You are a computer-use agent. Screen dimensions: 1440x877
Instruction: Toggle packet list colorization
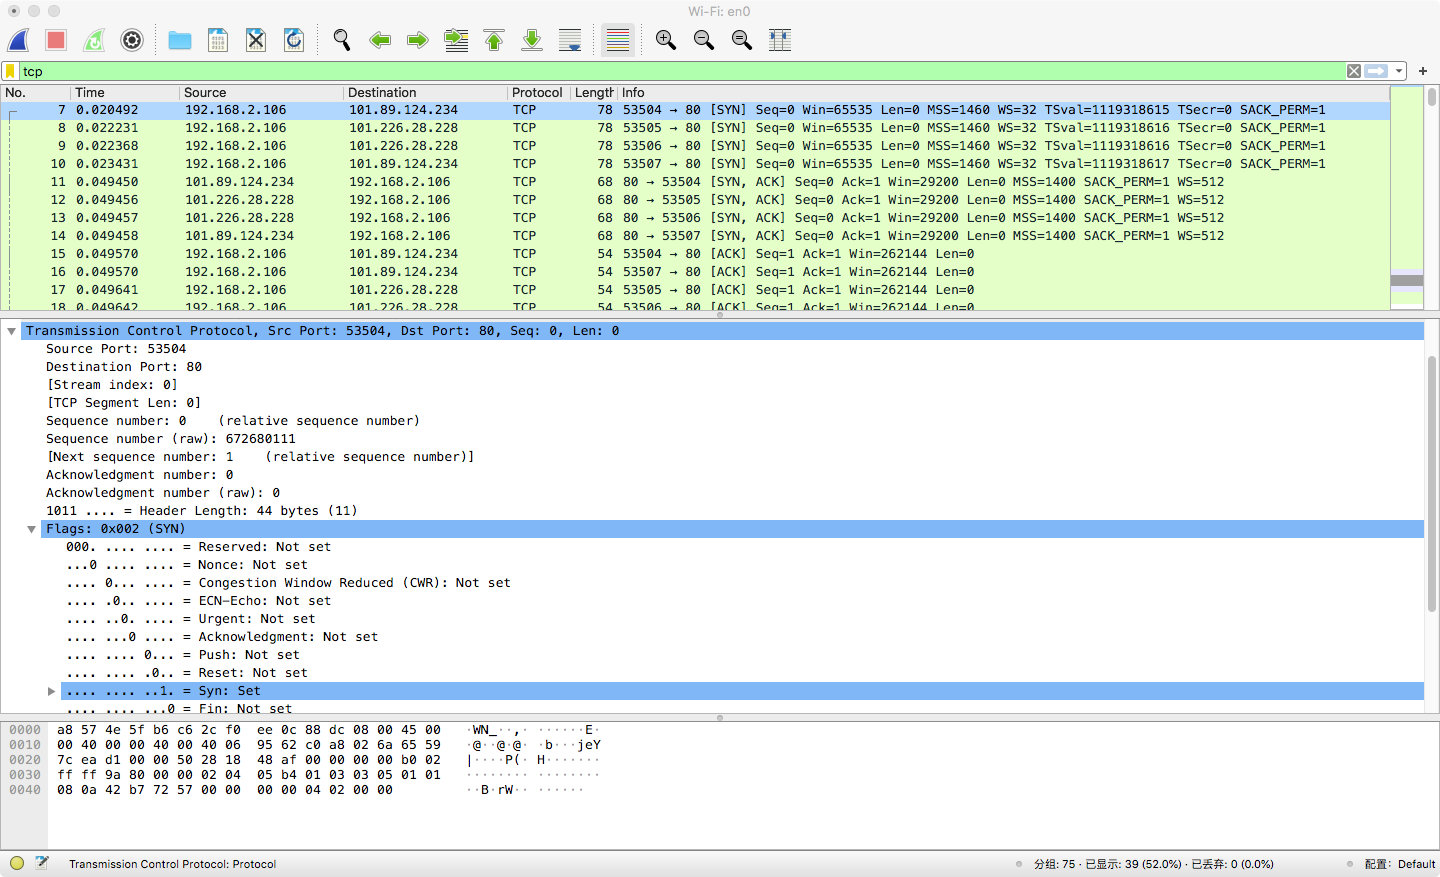[x=618, y=40]
